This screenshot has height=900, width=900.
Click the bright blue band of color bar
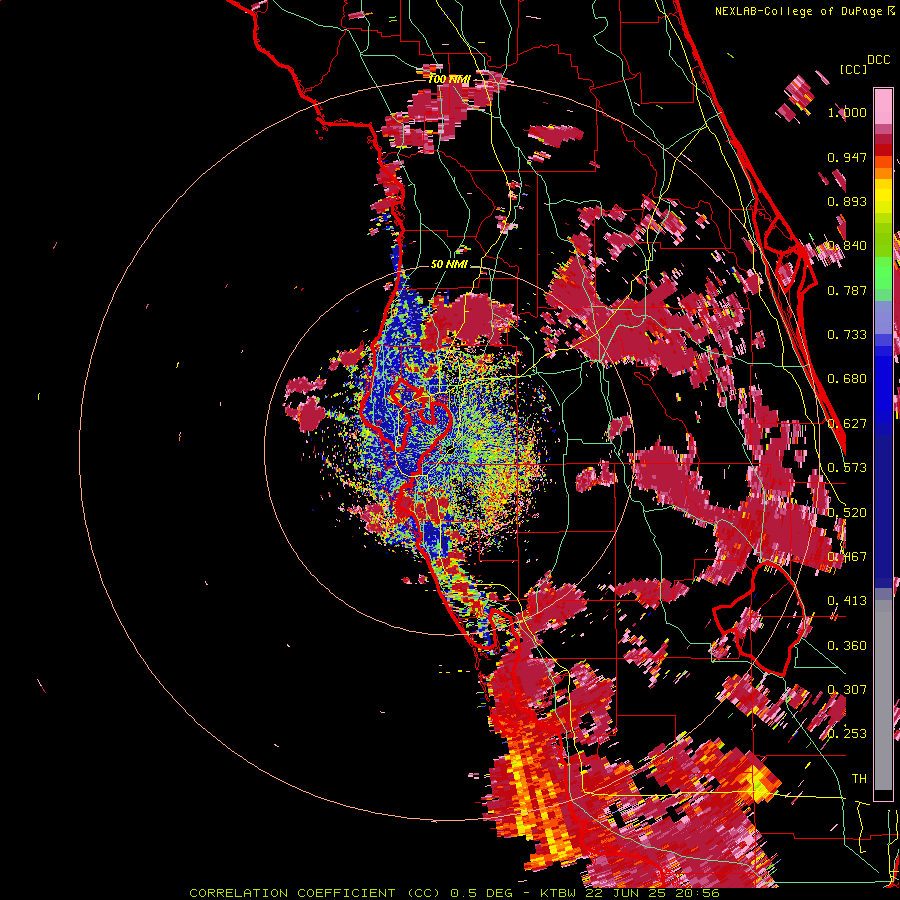[x=883, y=385]
